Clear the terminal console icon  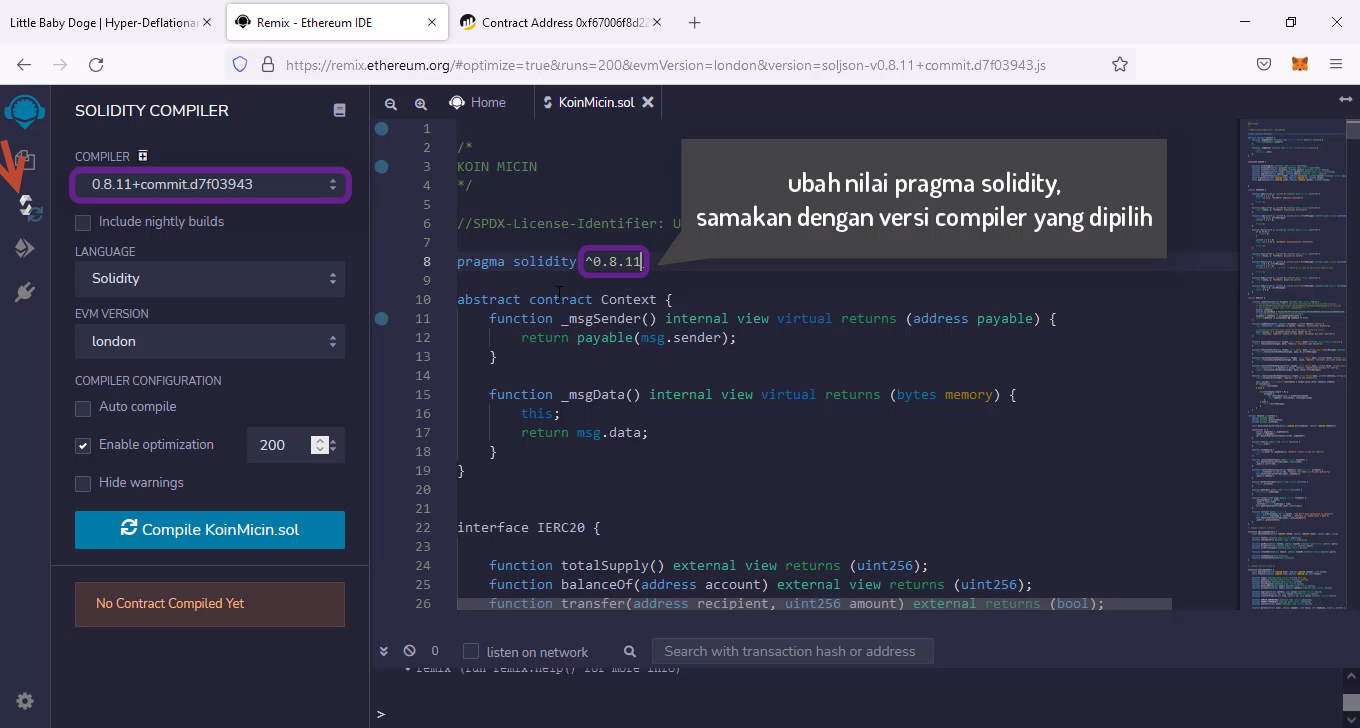click(x=409, y=651)
